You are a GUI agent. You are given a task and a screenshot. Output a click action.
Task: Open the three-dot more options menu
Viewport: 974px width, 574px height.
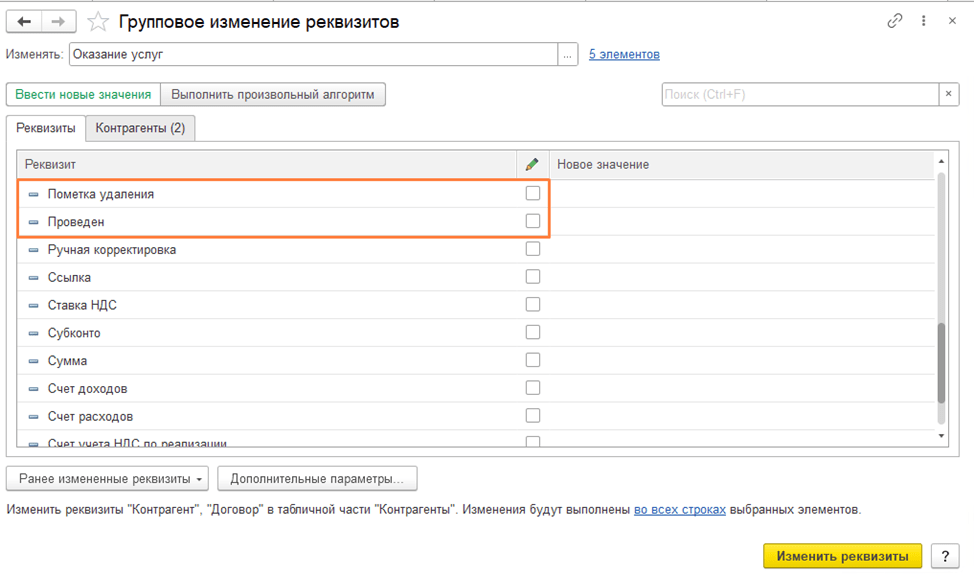[x=924, y=21]
